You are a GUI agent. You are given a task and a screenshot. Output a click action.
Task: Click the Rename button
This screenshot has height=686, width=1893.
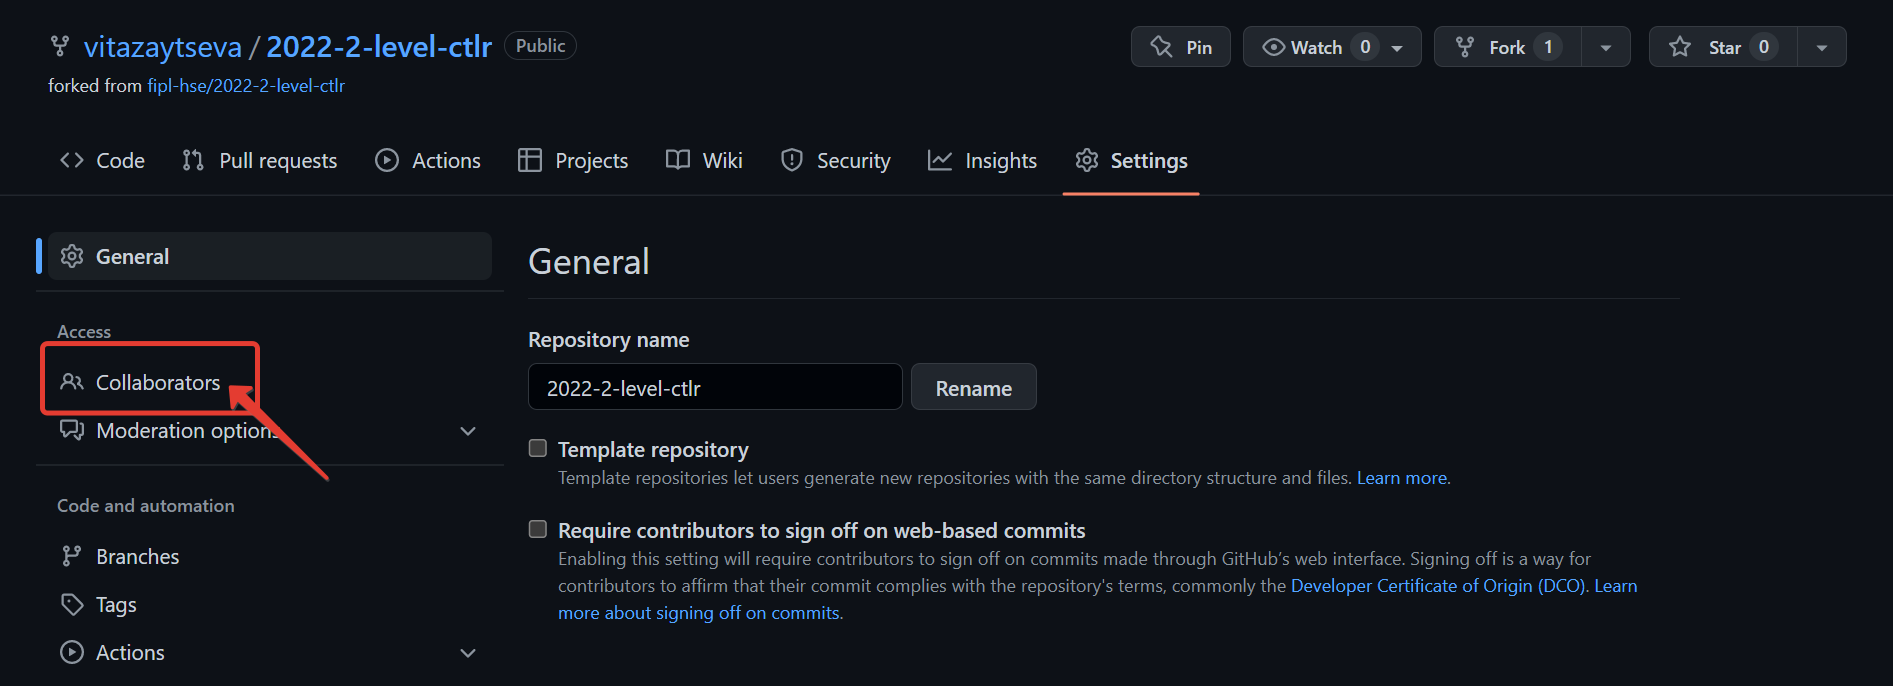click(974, 387)
